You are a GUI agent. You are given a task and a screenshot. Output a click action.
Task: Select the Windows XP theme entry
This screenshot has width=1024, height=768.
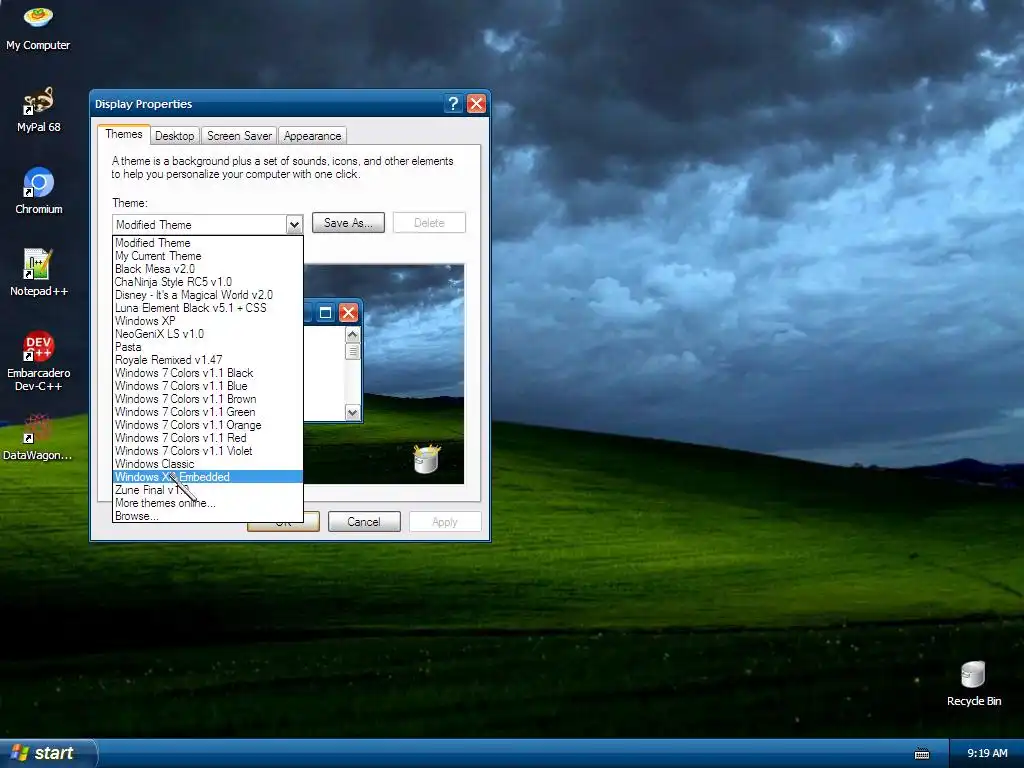[208, 321]
